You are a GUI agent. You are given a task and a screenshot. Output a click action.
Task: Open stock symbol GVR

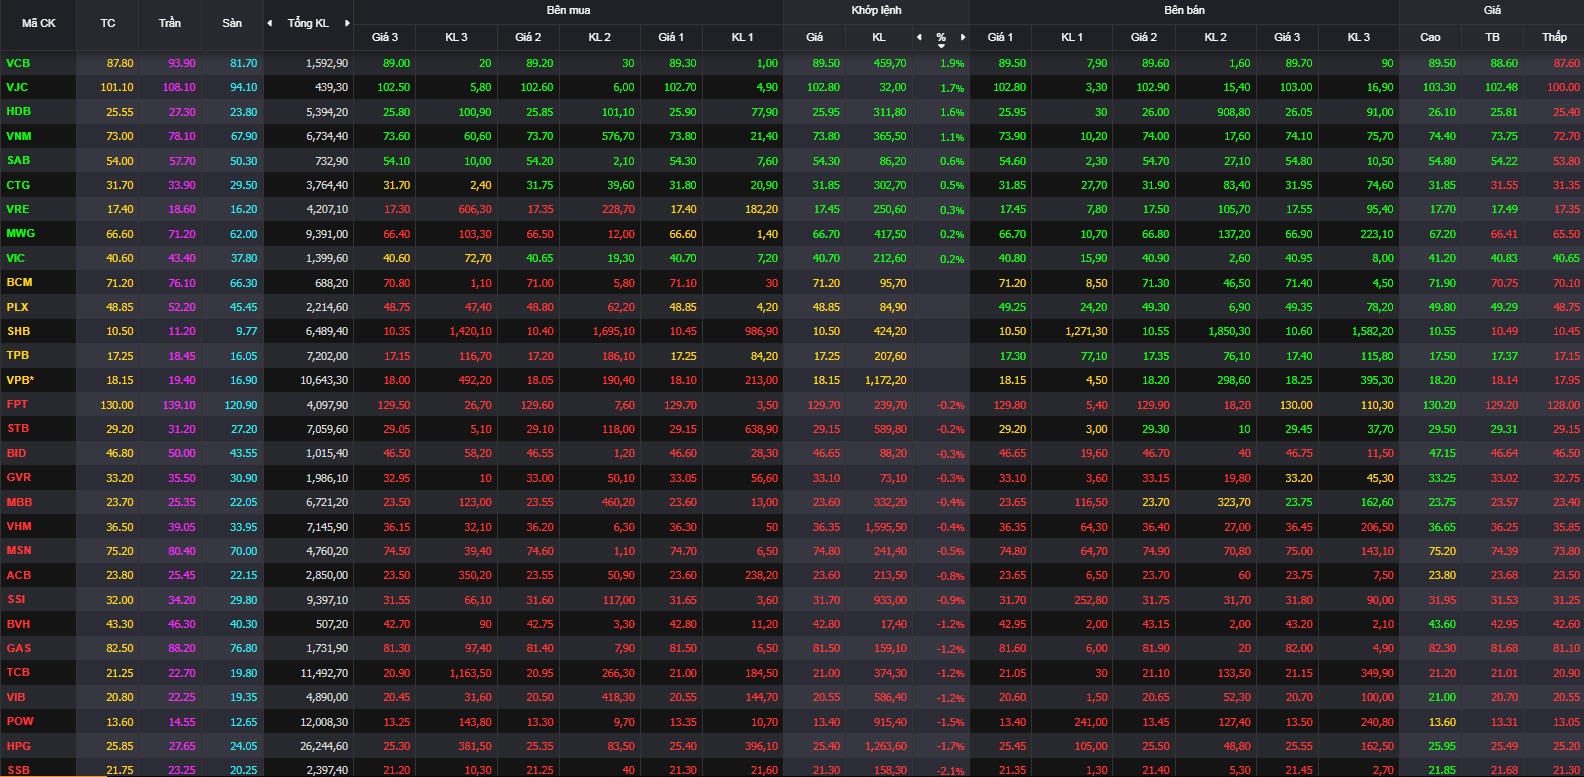pos(19,477)
